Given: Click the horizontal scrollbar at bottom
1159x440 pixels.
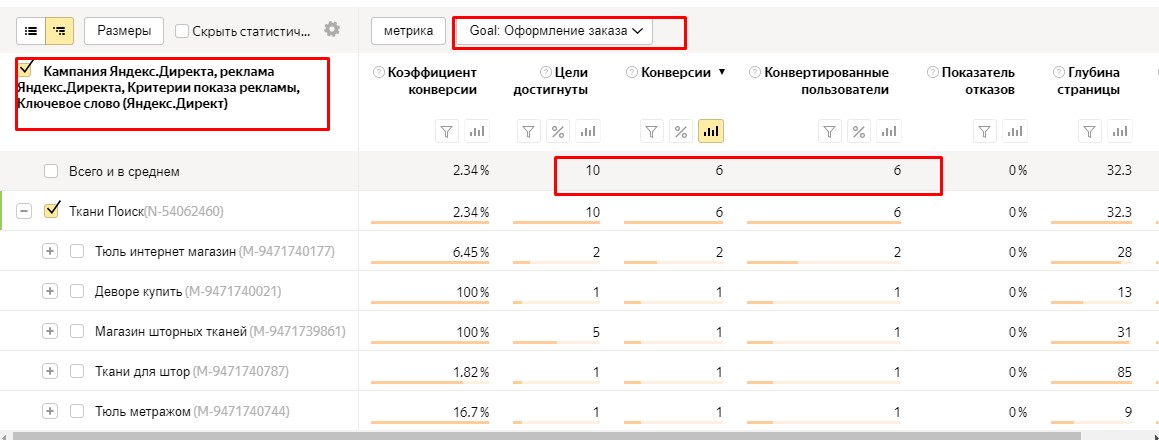Looking at the screenshot, I should coord(540,435).
